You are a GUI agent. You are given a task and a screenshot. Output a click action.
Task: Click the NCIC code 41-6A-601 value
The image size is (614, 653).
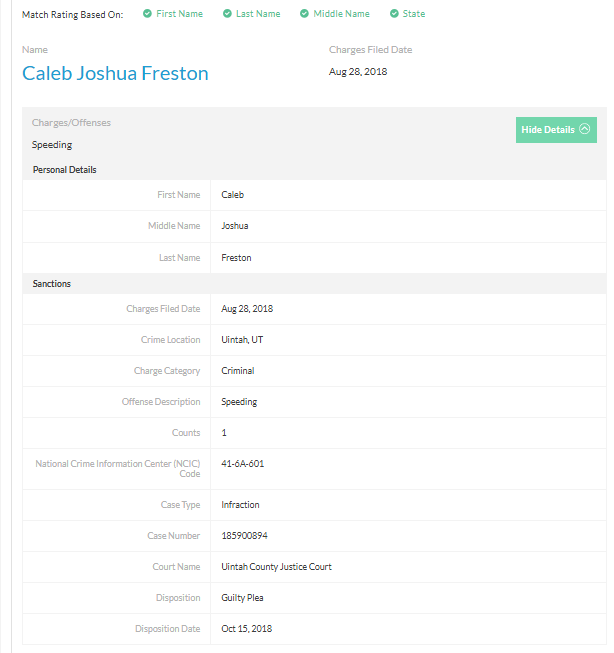243,464
